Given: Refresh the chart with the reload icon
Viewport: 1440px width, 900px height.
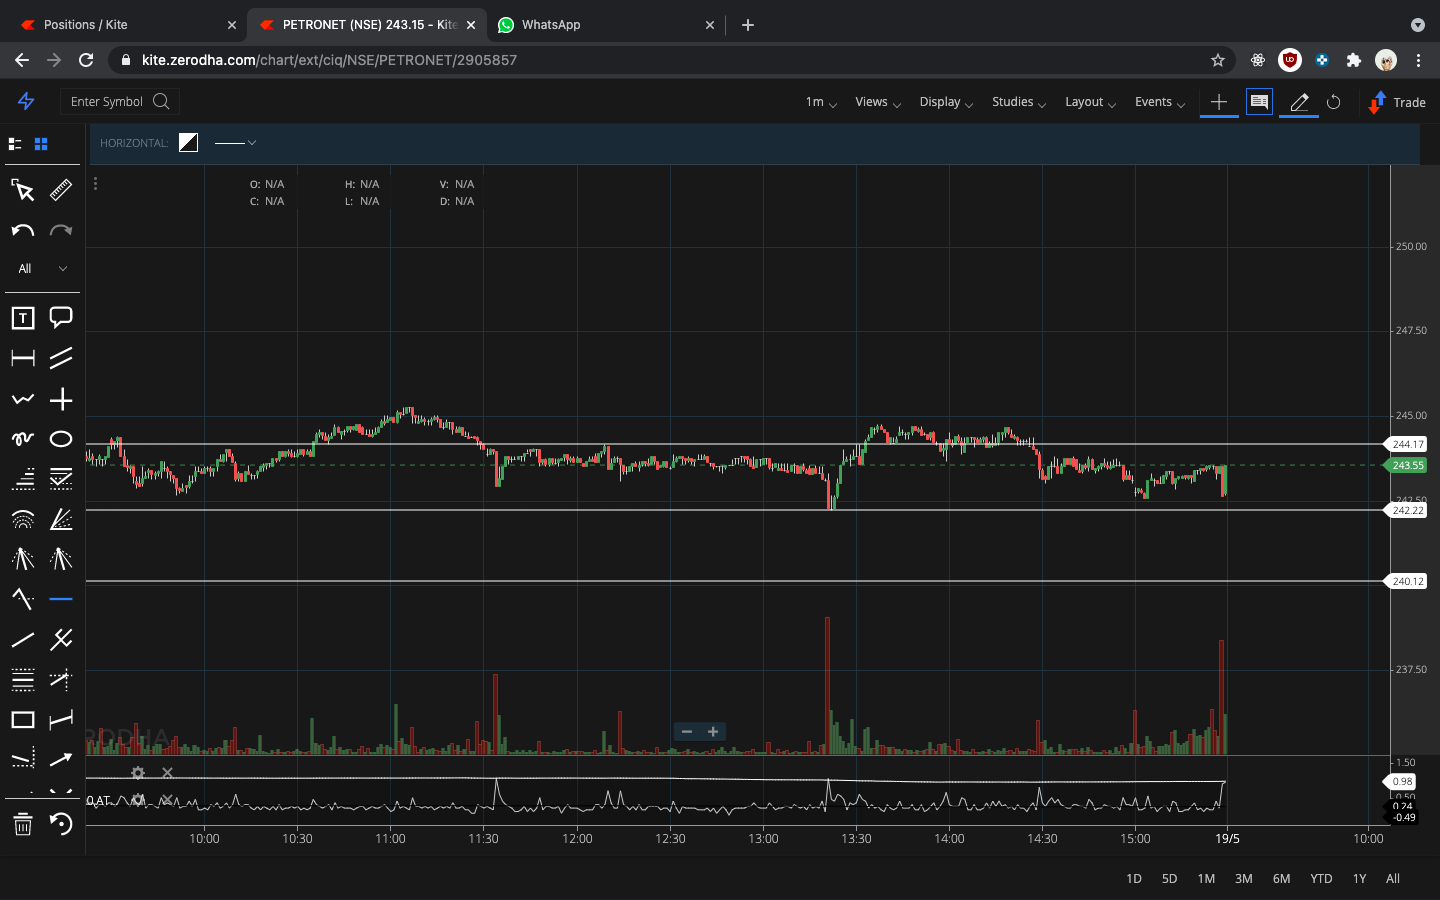Looking at the screenshot, I should tap(1334, 101).
